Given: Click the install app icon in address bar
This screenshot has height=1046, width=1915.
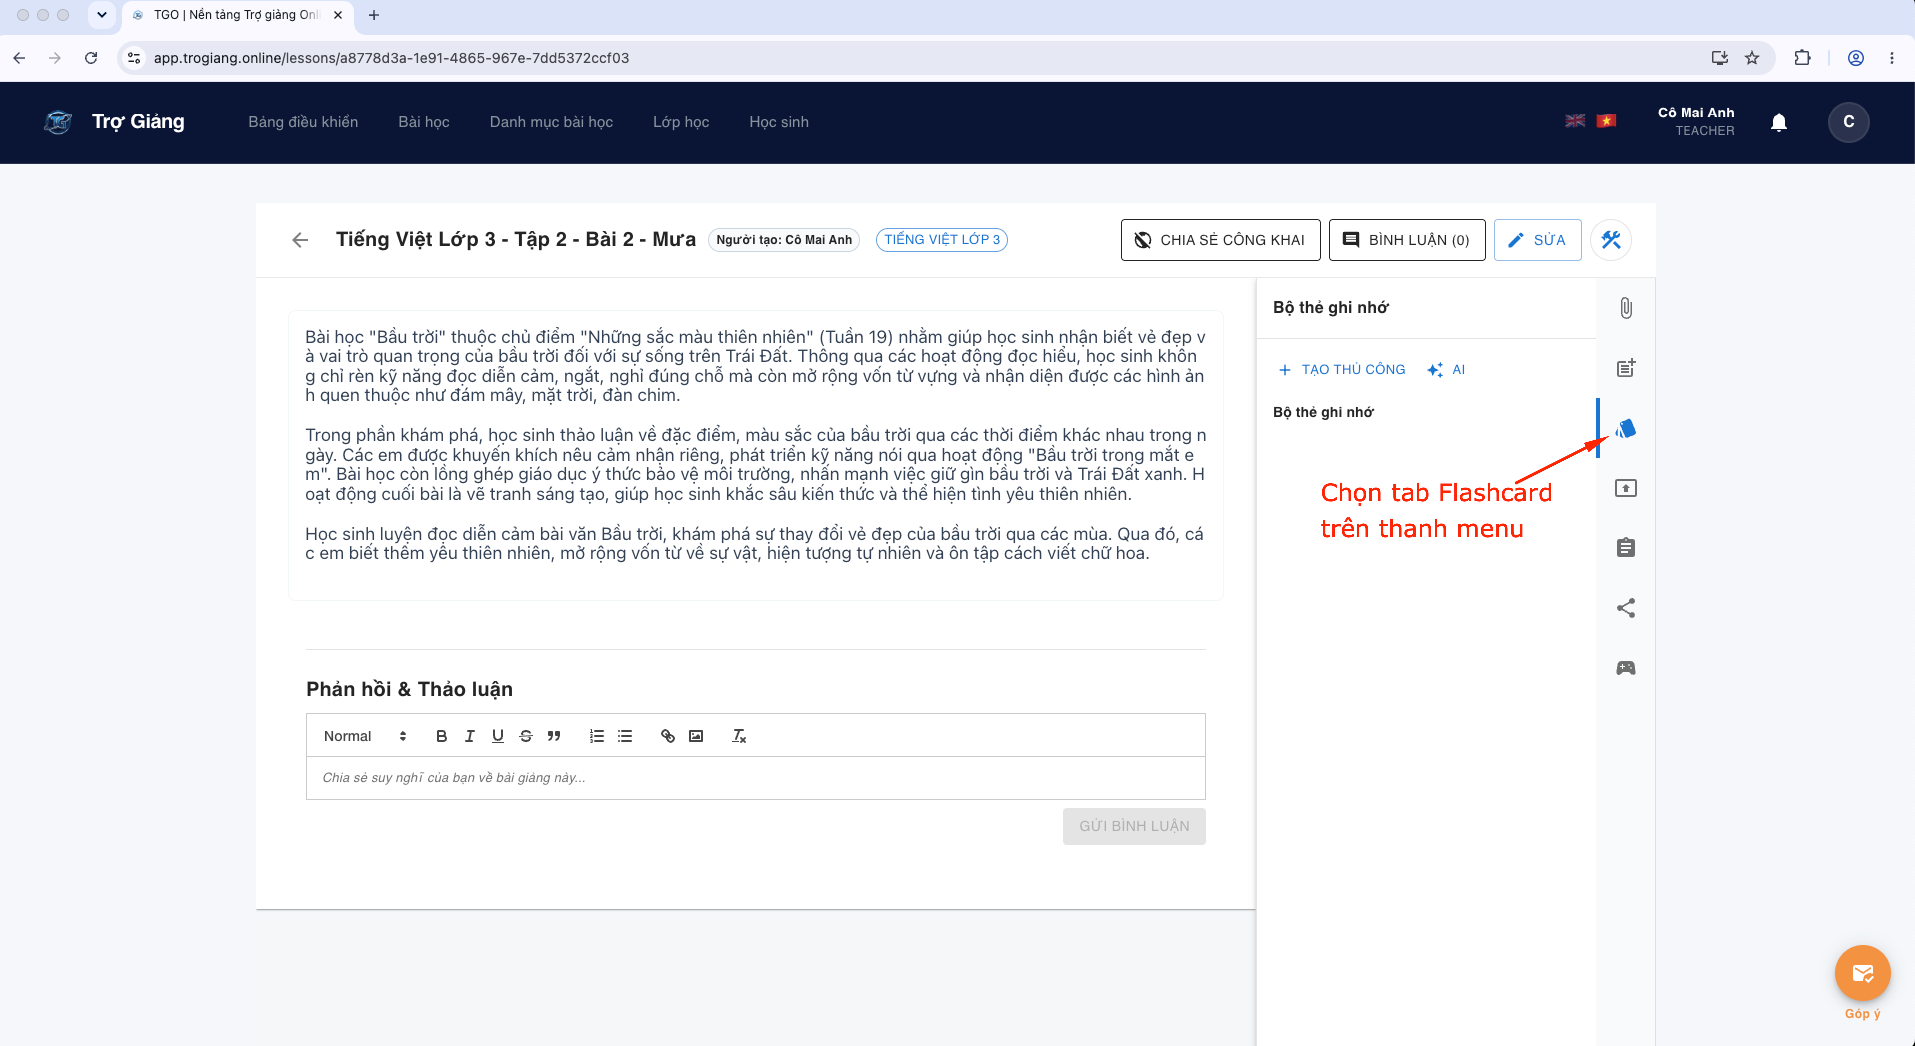Looking at the screenshot, I should [x=1720, y=58].
